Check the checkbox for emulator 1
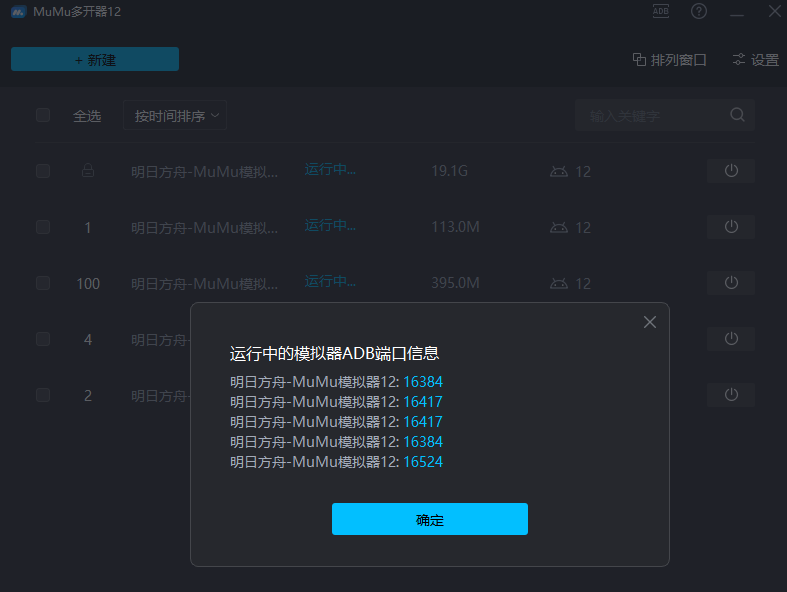Screen dimensions: 787x592 pos(43,227)
